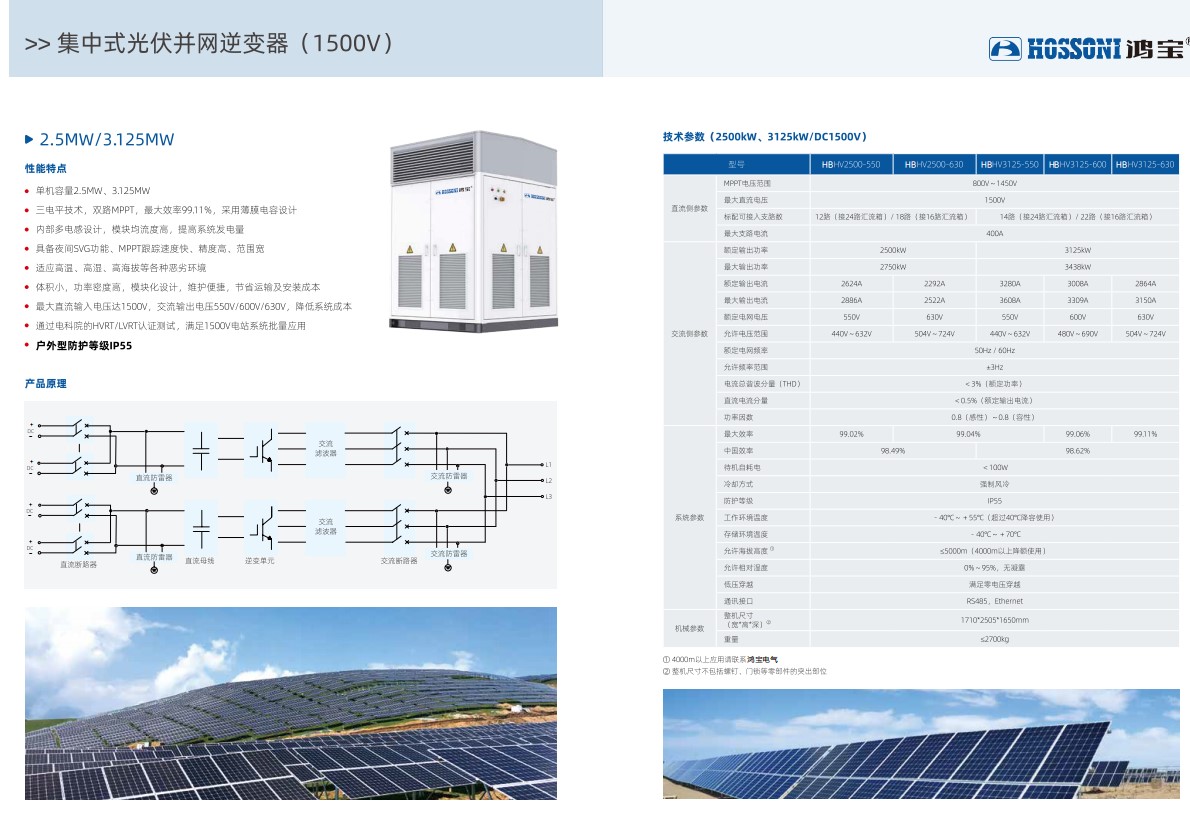This screenshot has width=1190, height=830.
Task: Select the 2.5MW/3.125MW heading
Action: (x=106, y=140)
